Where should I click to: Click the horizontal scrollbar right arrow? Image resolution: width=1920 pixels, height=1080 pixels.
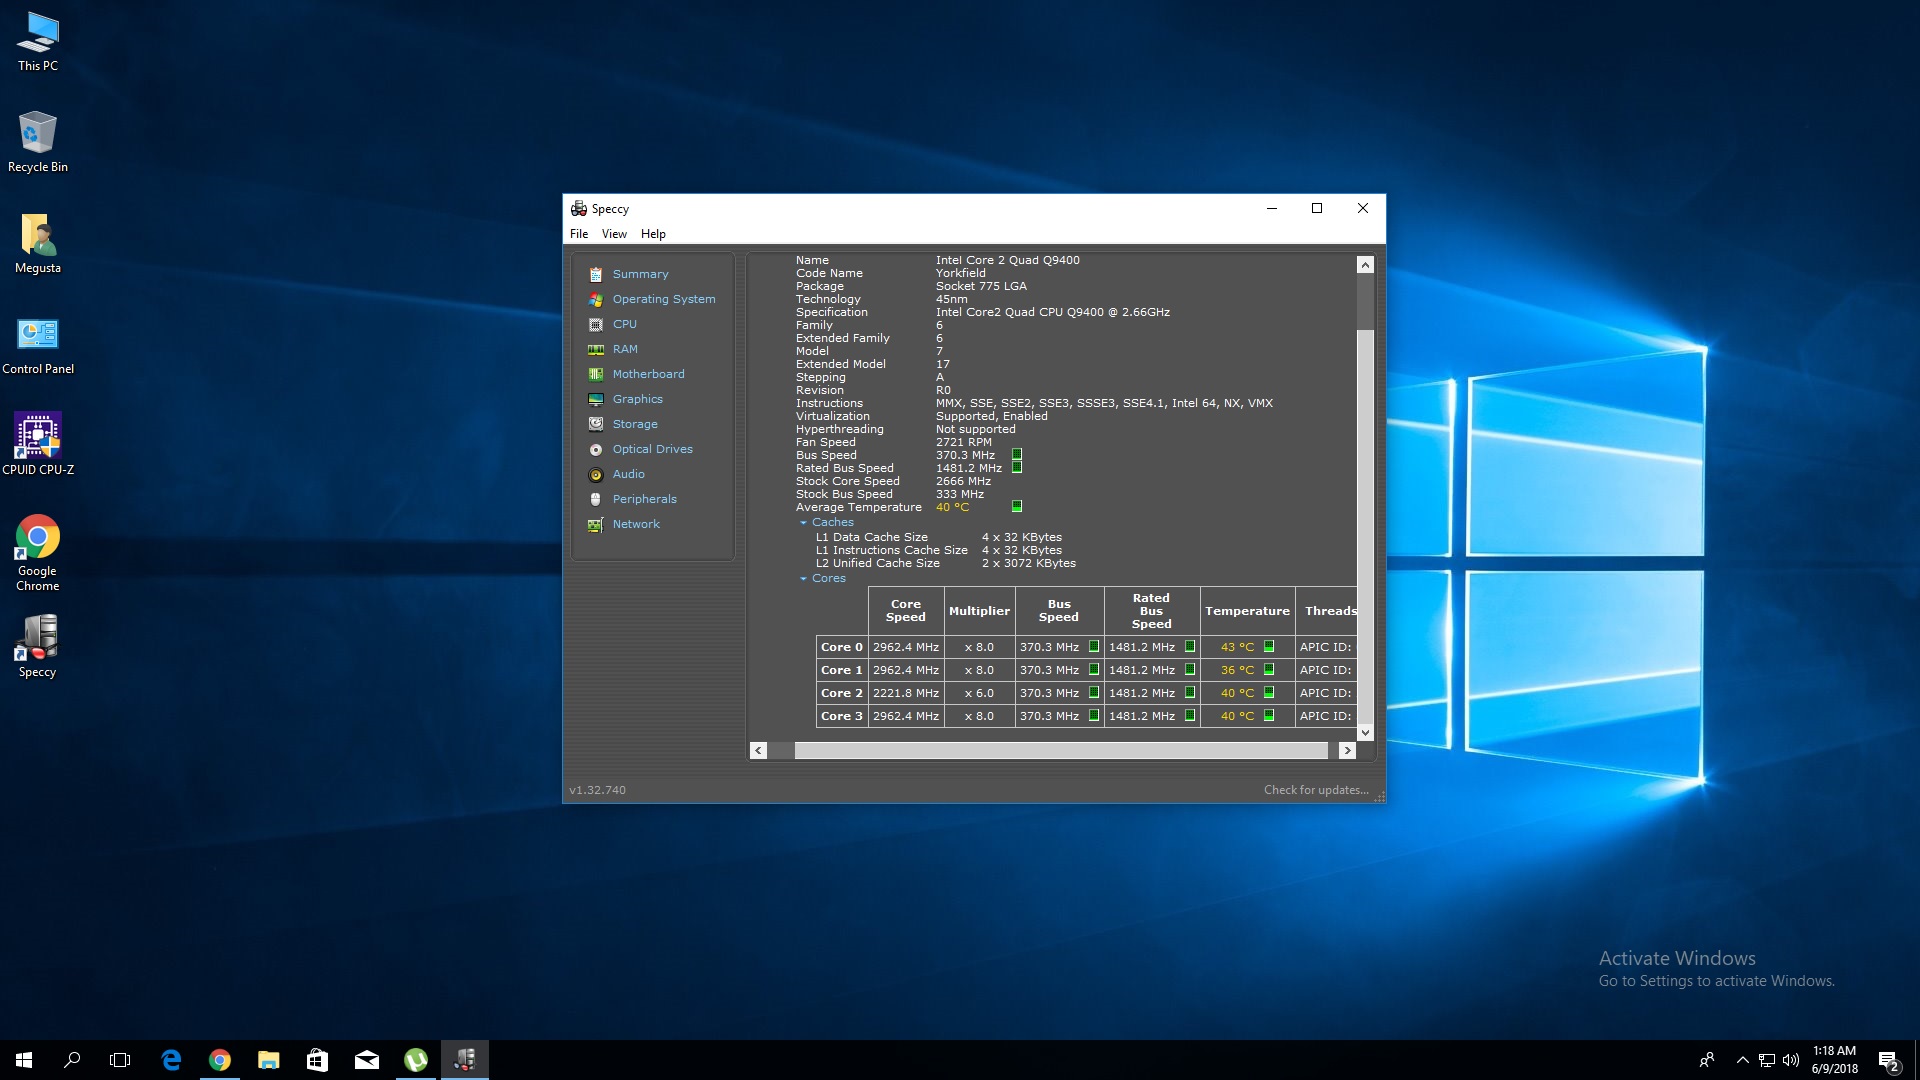1347,751
